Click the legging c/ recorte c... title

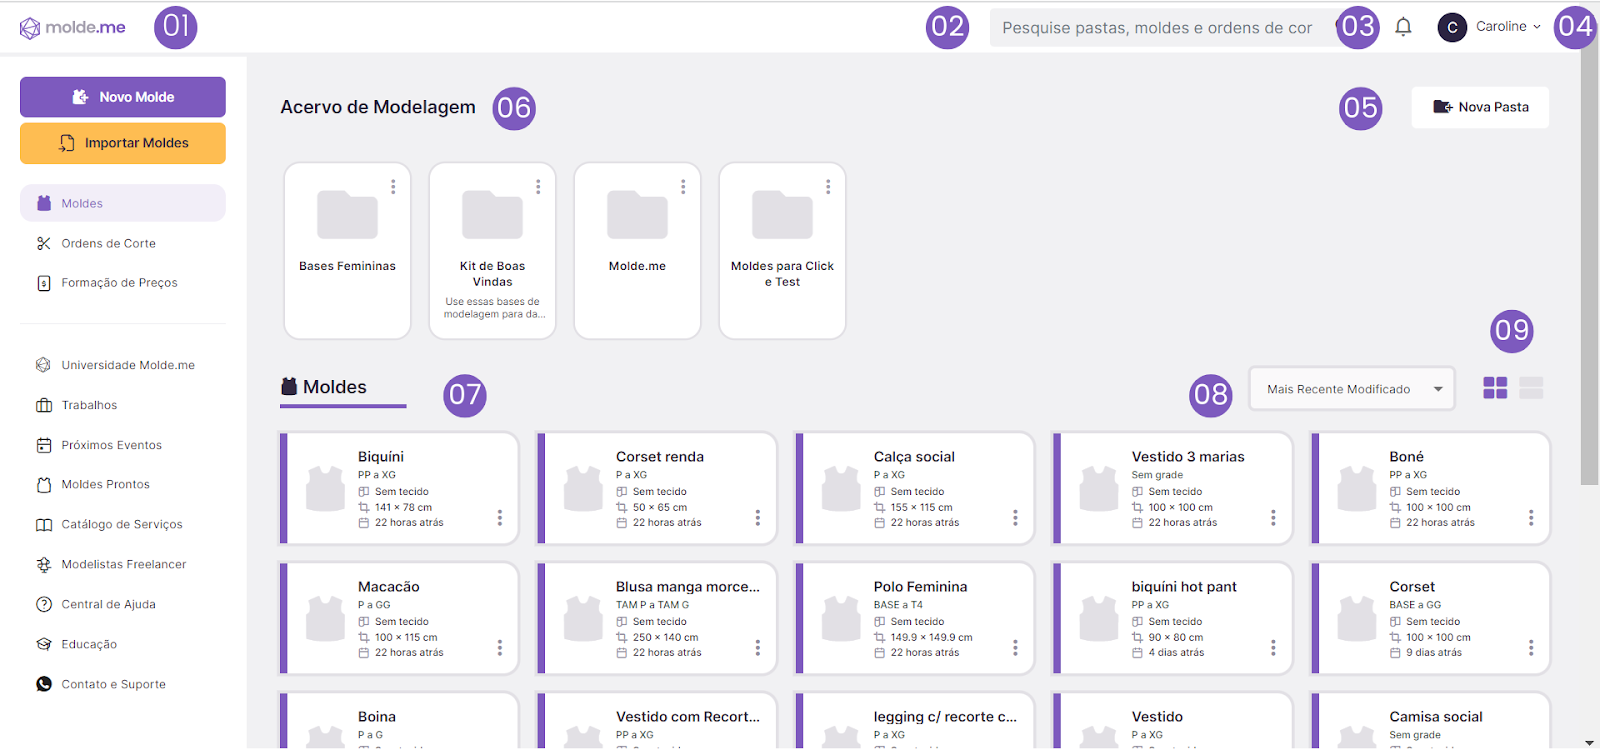[945, 717]
